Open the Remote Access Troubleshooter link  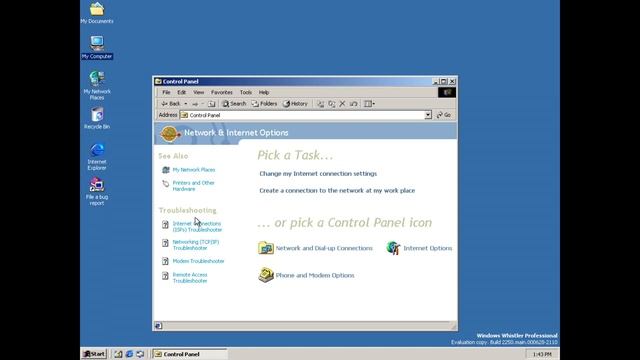click(190, 278)
